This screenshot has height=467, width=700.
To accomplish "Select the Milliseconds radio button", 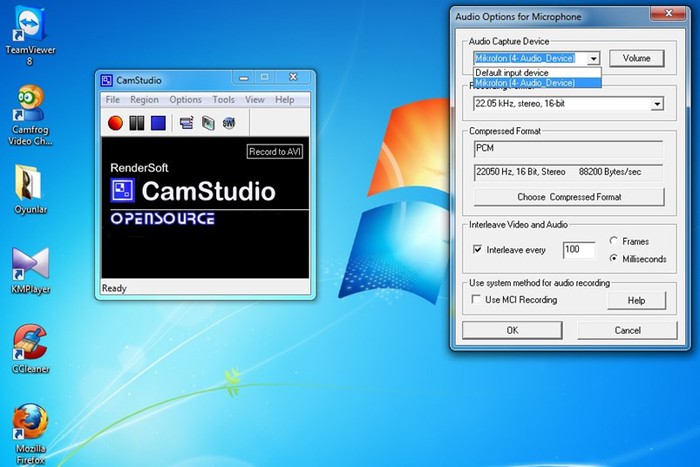I will tap(614, 259).
